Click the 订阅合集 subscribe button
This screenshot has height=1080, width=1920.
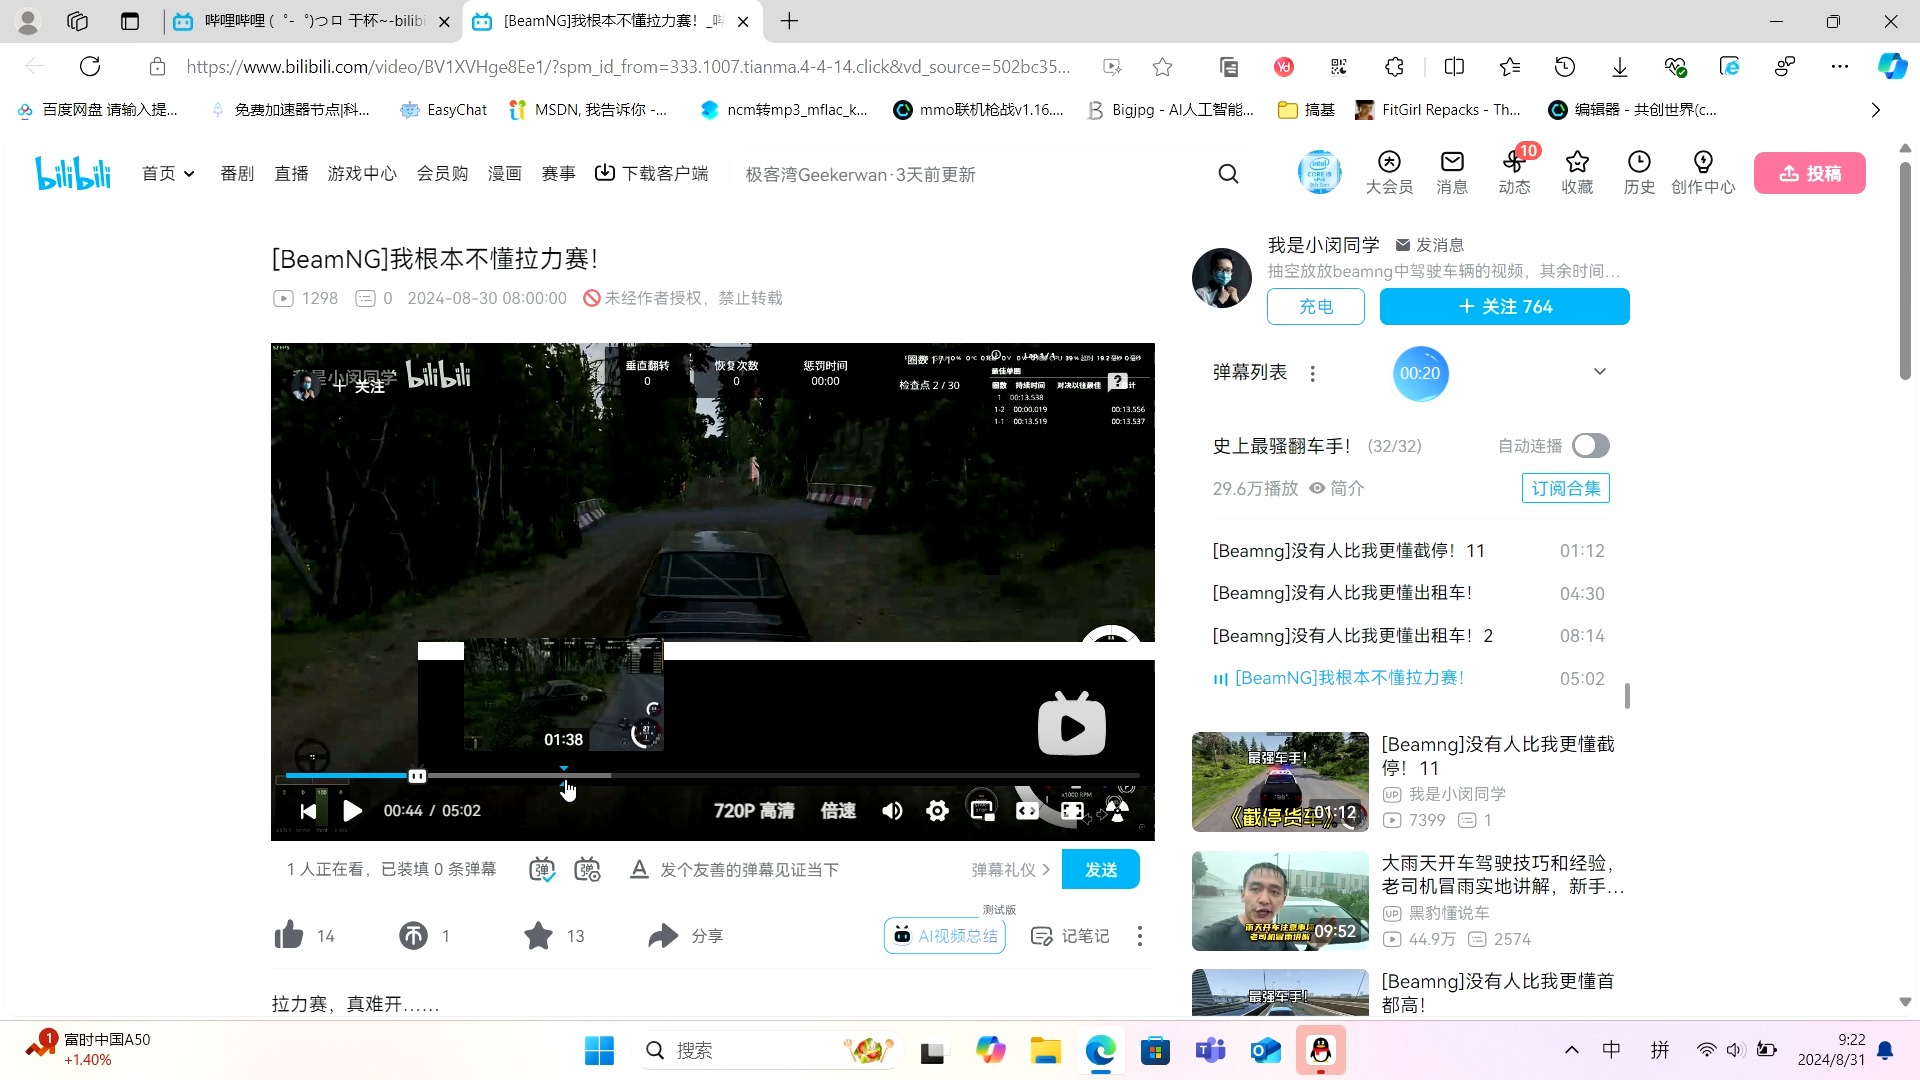pyautogui.click(x=1565, y=489)
